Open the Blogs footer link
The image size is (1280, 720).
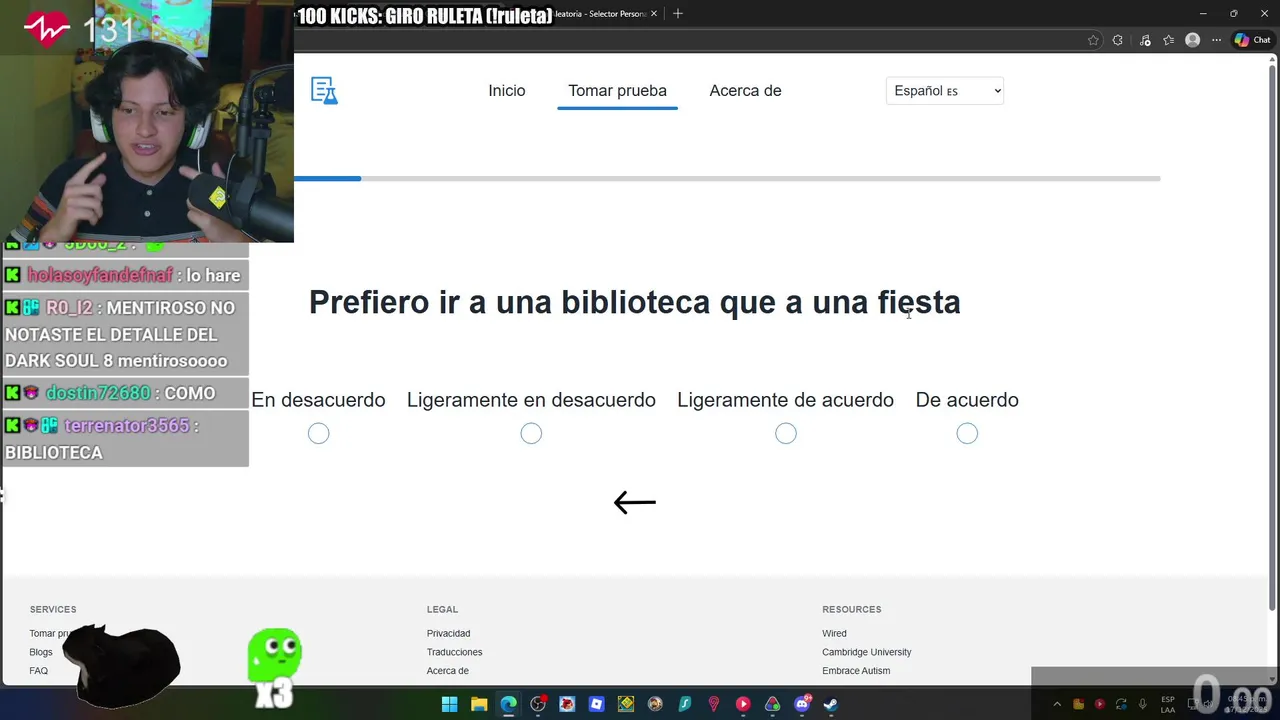click(41, 652)
